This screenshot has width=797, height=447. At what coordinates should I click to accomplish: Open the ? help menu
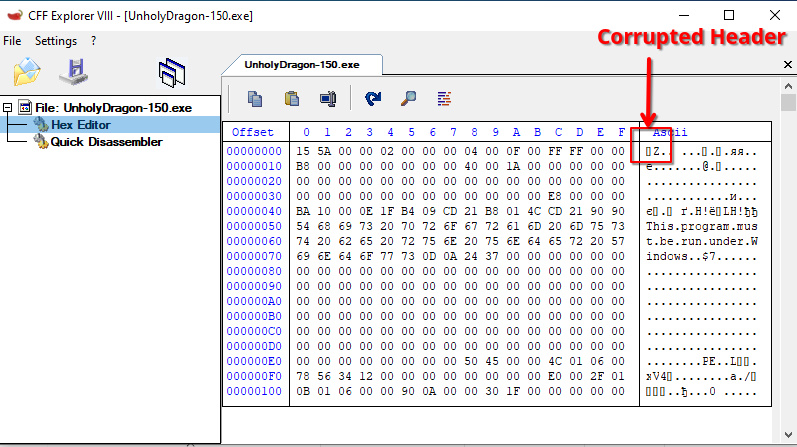tap(93, 41)
